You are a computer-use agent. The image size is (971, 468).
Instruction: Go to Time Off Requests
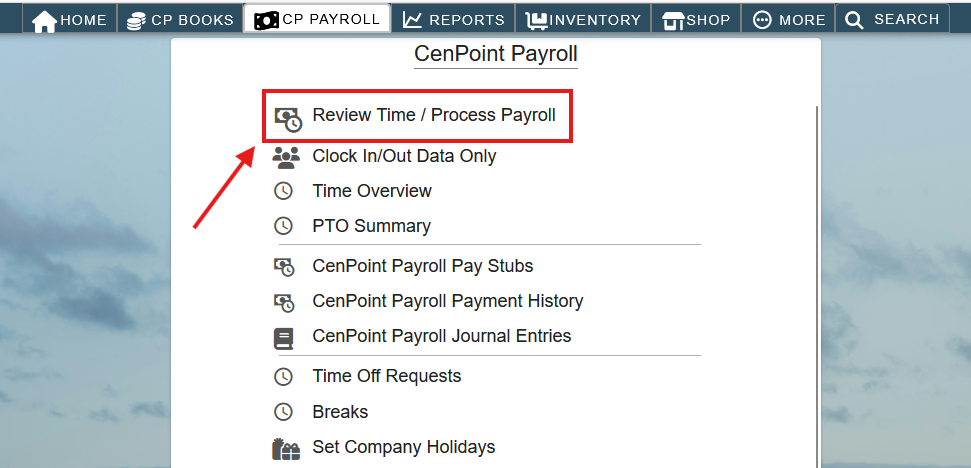point(386,376)
